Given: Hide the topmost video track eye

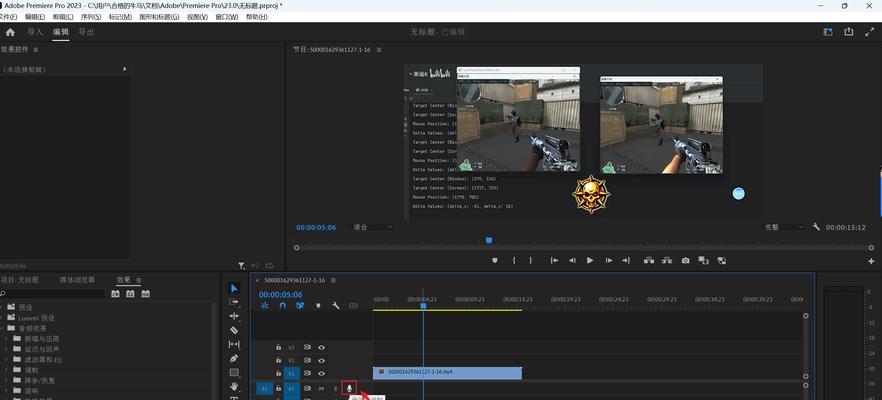Looking at the screenshot, I should [x=322, y=347].
